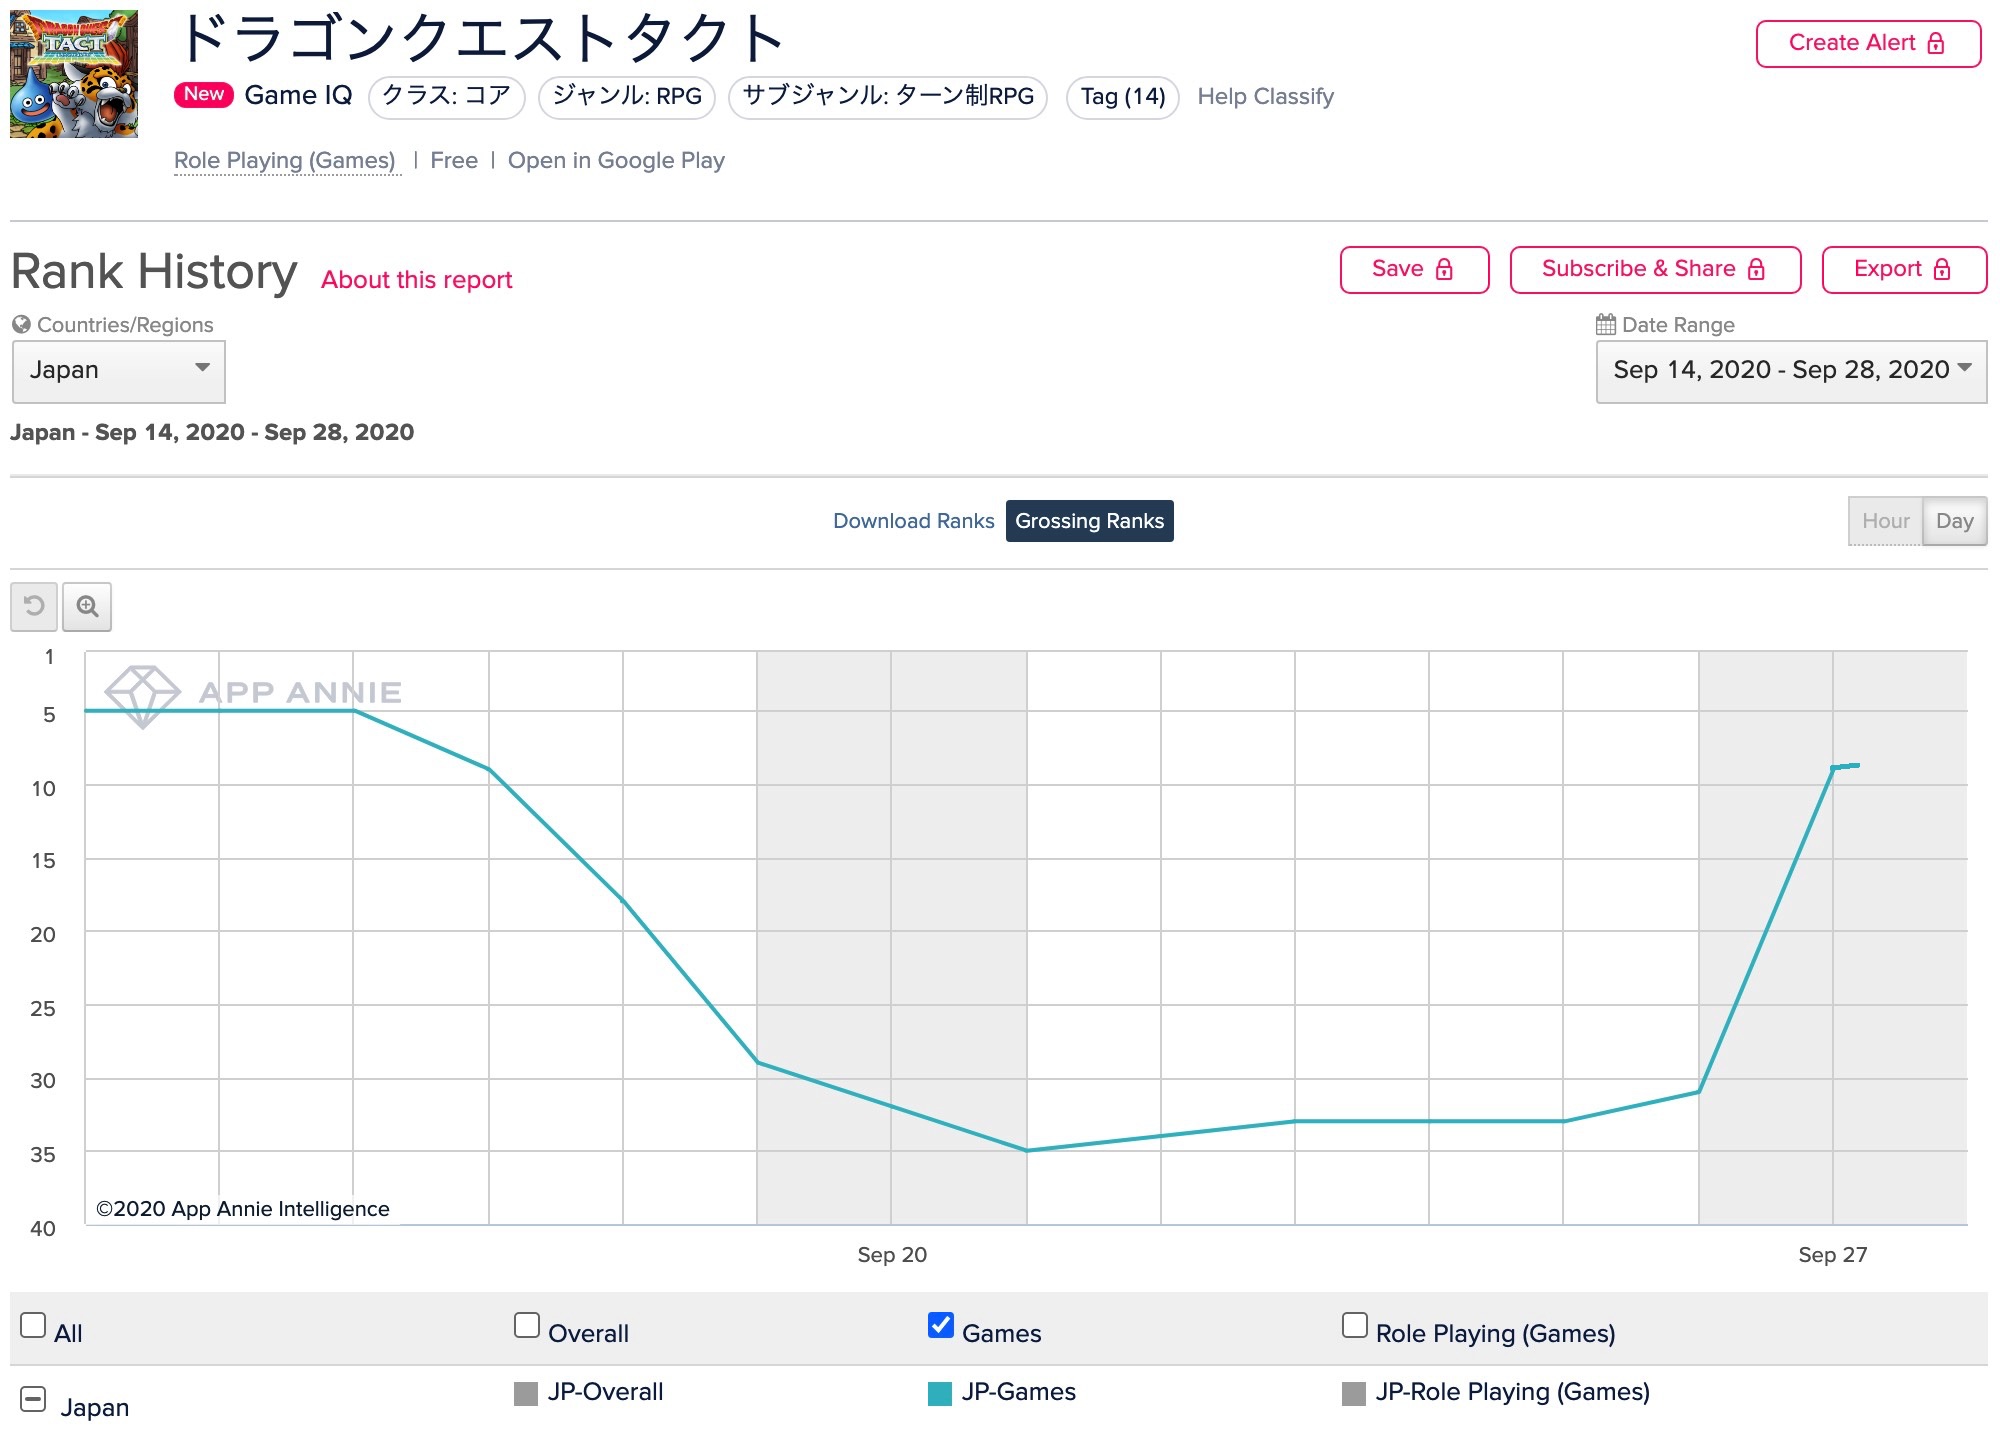This screenshot has height=1444, width=2000.
Task: Enable the Role Playing (Games) checkbox
Action: tap(1355, 1325)
